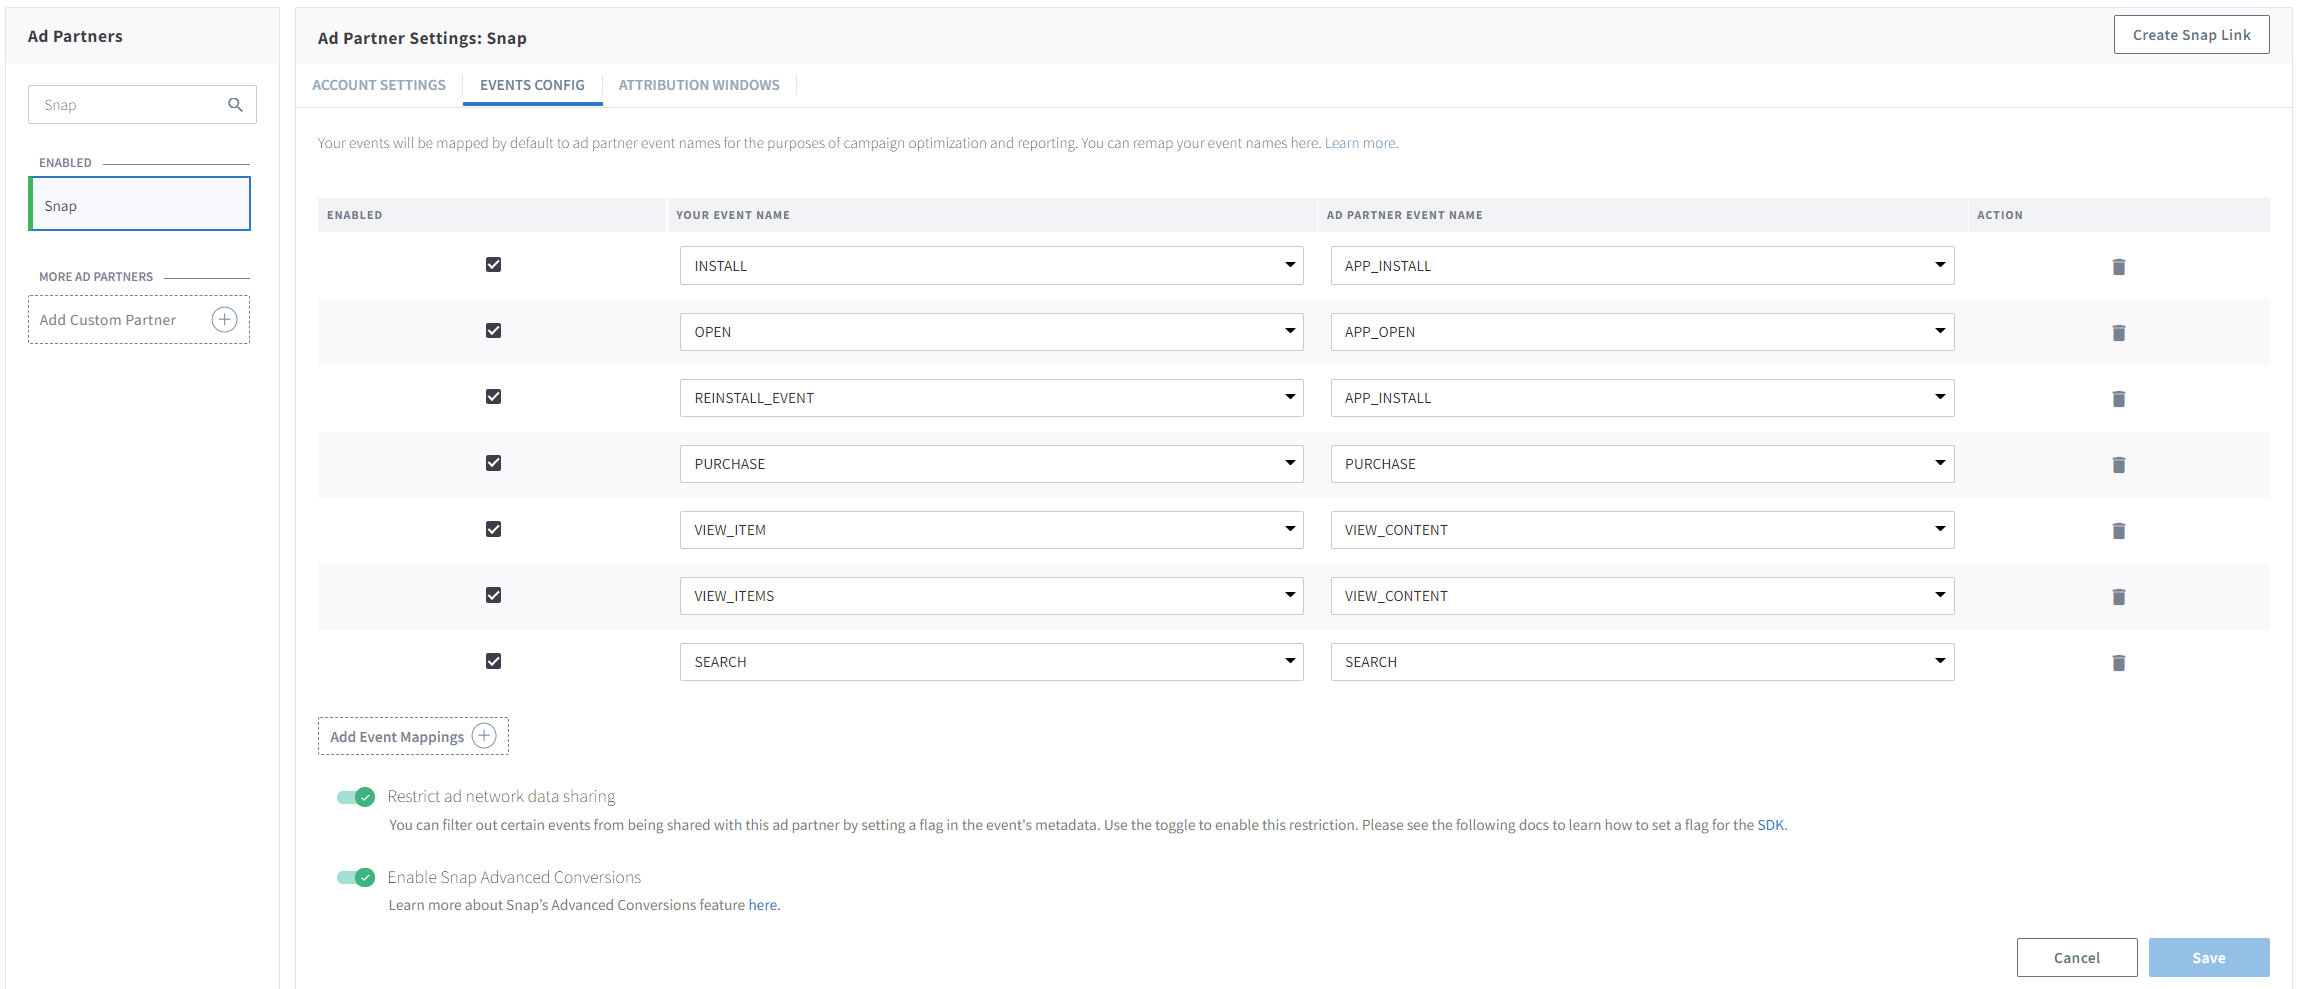Delete the SEARCH event mapping row
The image size is (2299, 989).
(2118, 662)
